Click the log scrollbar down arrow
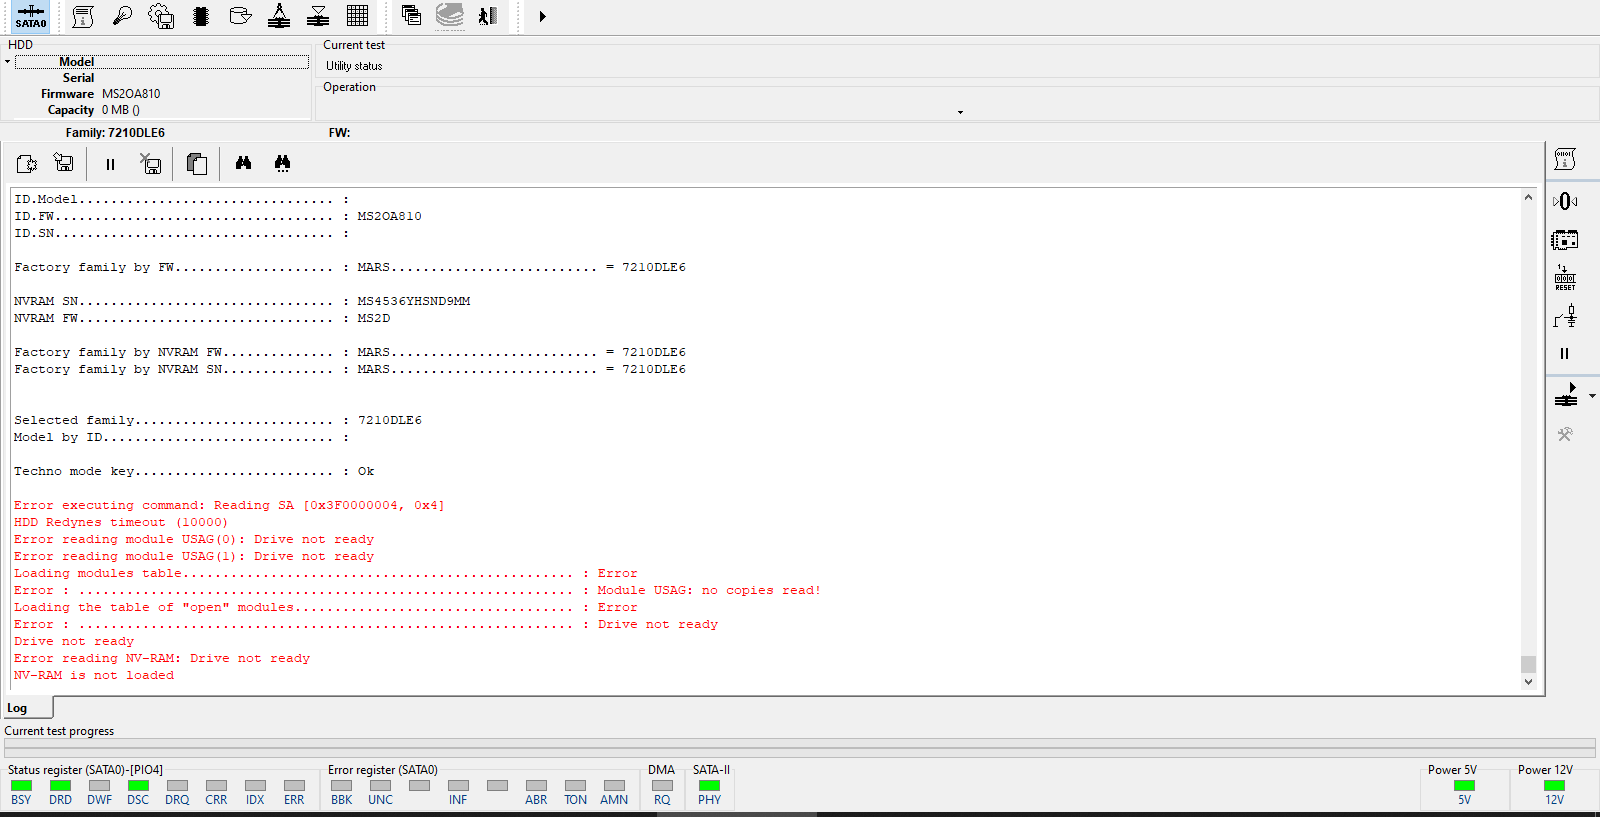The image size is (1600, 817). pos(1528,682)
